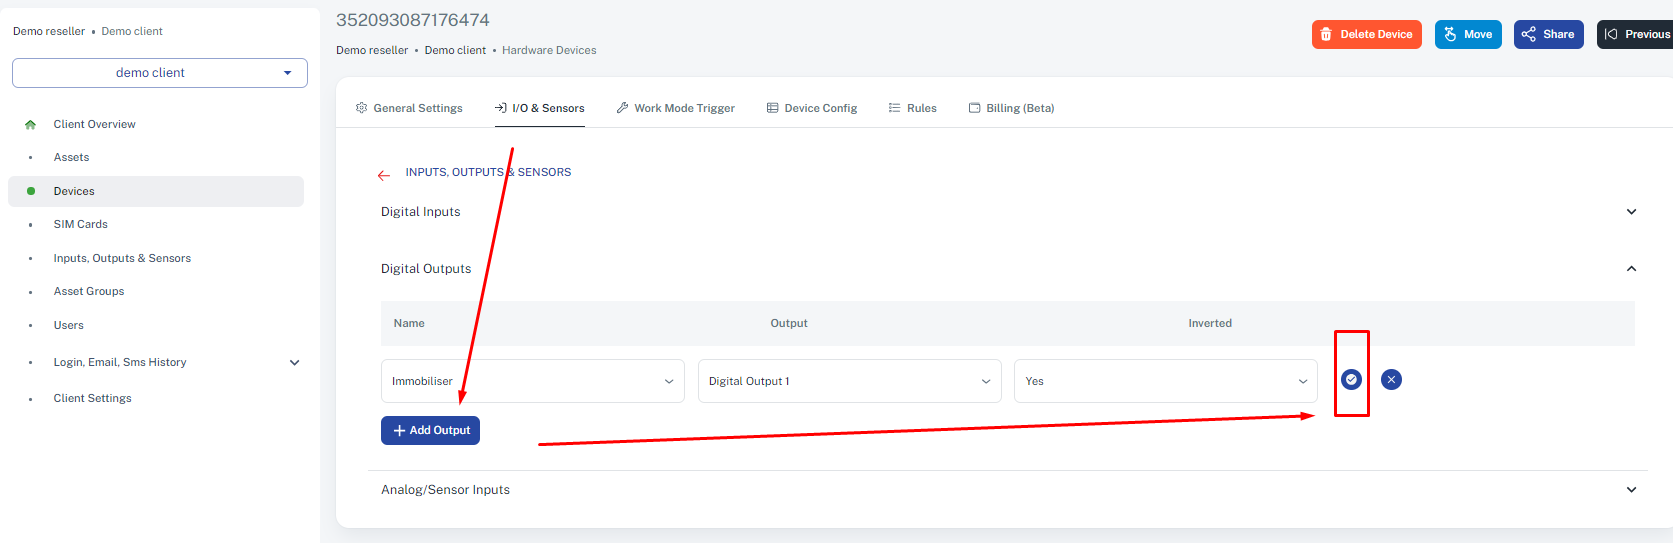Open SIM Cards in the sidebar

point(81,225)
